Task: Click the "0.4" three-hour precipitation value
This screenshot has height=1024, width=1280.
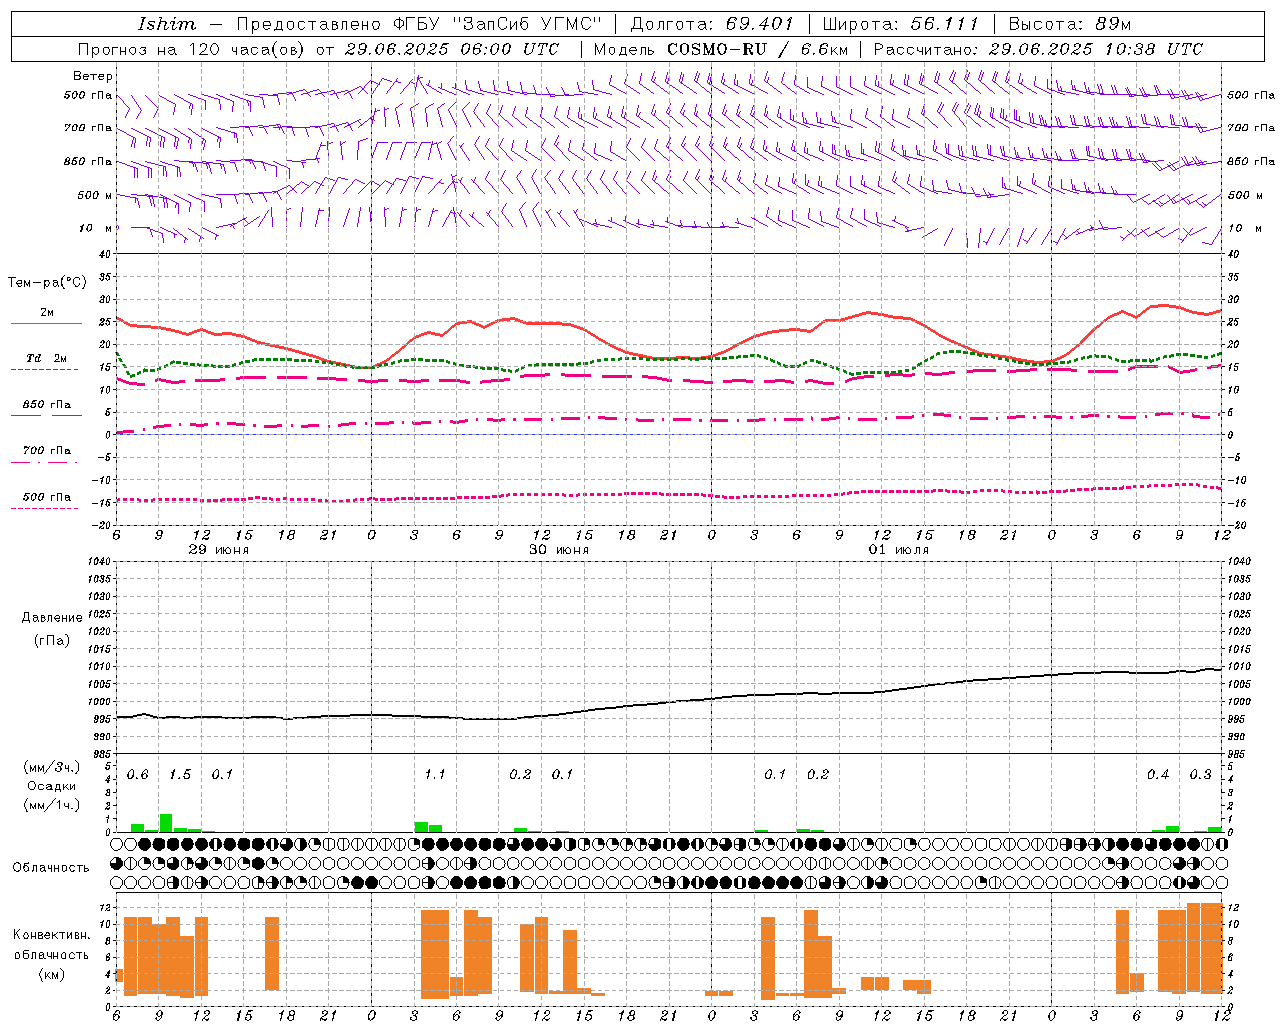Action: coord(1158,775)
